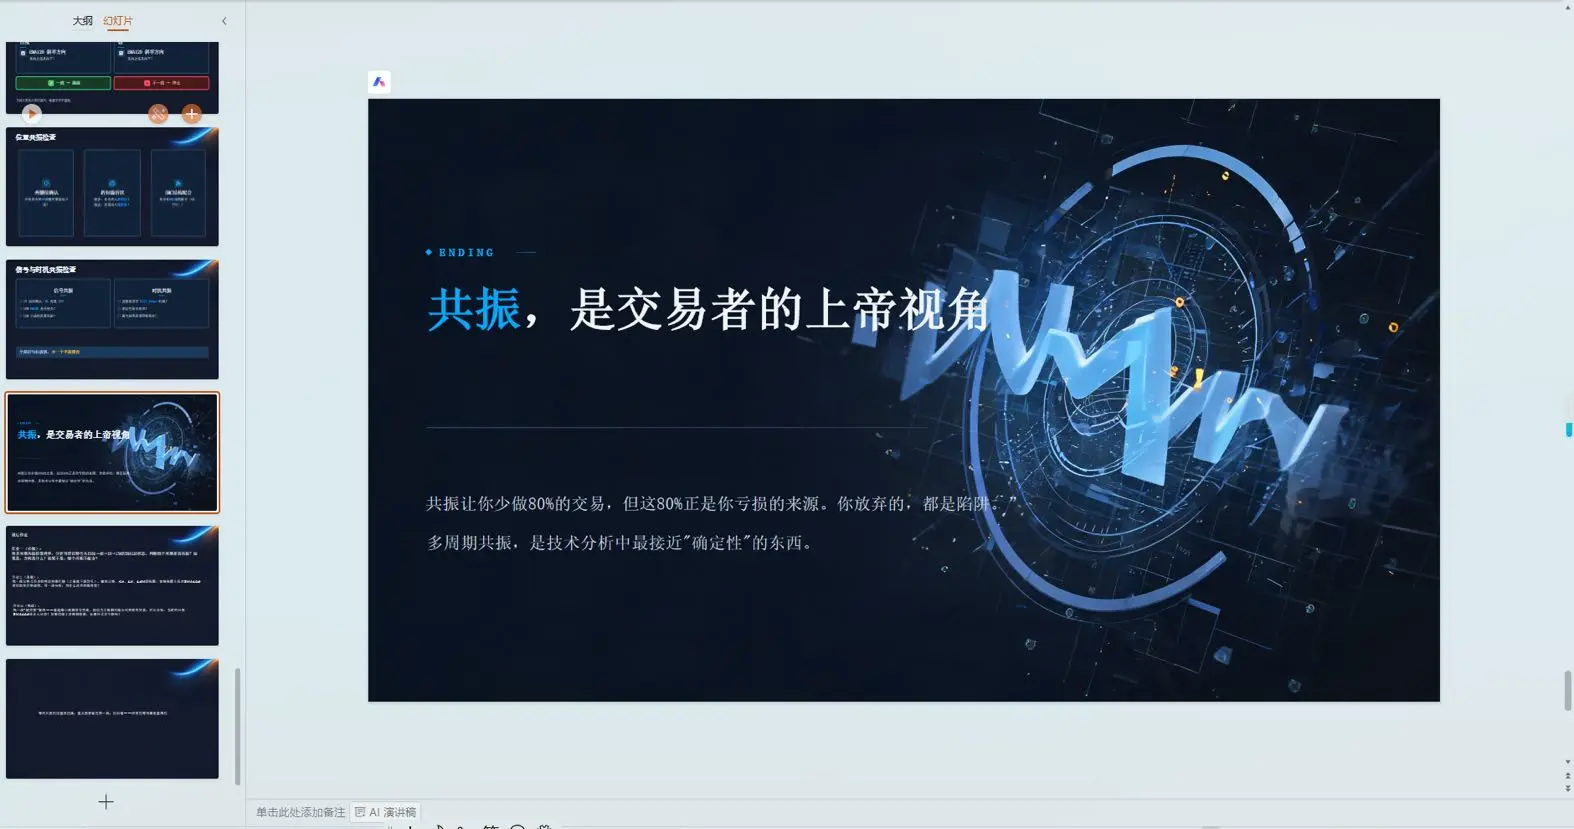The image size is (1574, 829).
Task: Switch to the 大纲 outline tab
Action: tap(83, 21)
